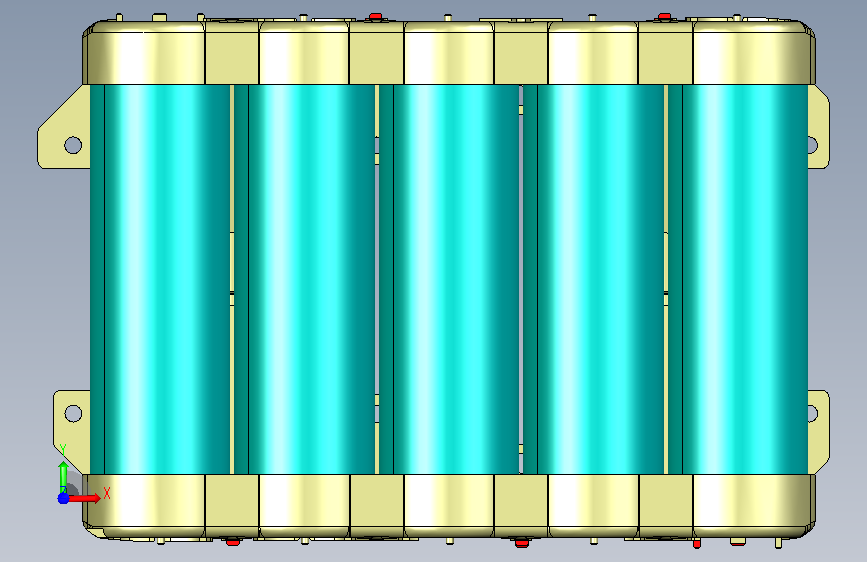Pick the hole in the upper-left mounting tab

click(73, 145)
